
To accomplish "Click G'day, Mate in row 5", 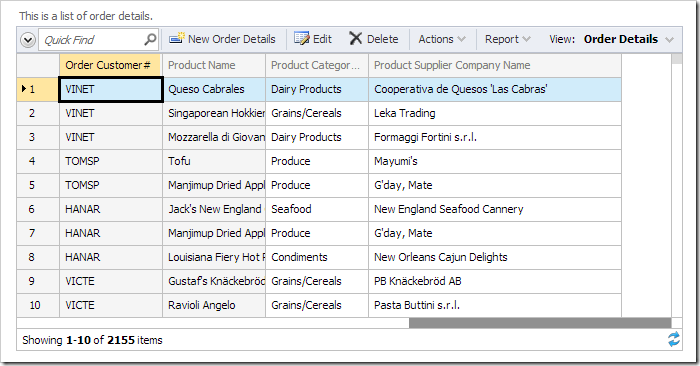I will [495, 185].
